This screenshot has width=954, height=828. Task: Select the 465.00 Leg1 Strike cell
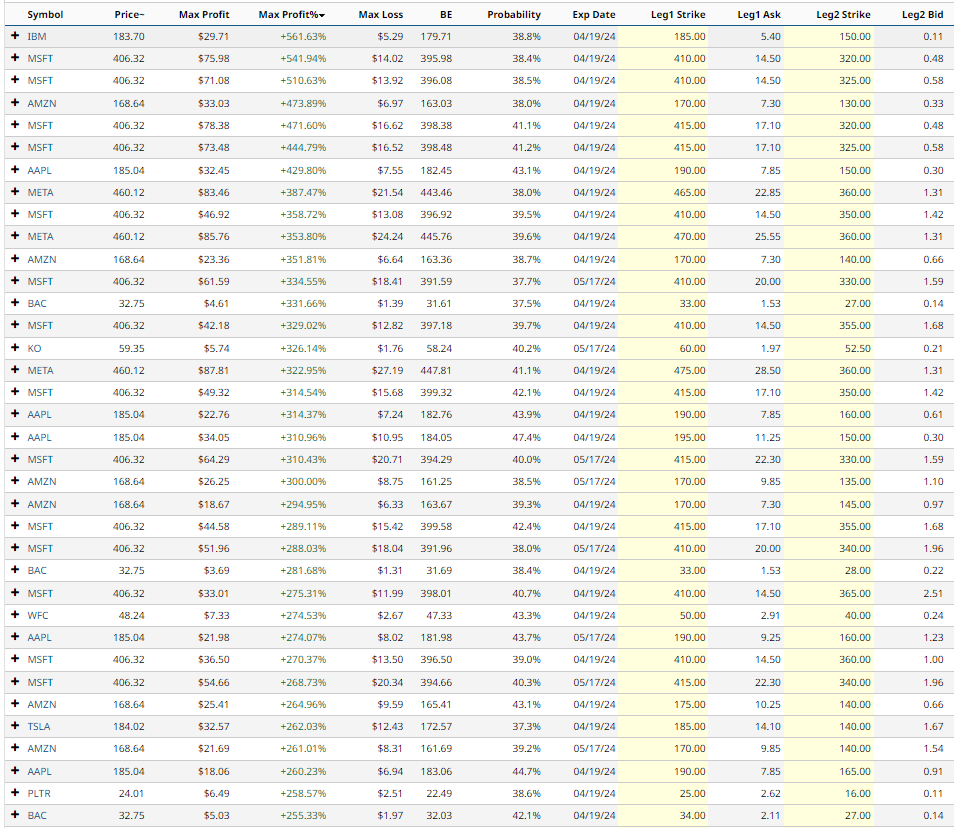(x=689, y=192)
